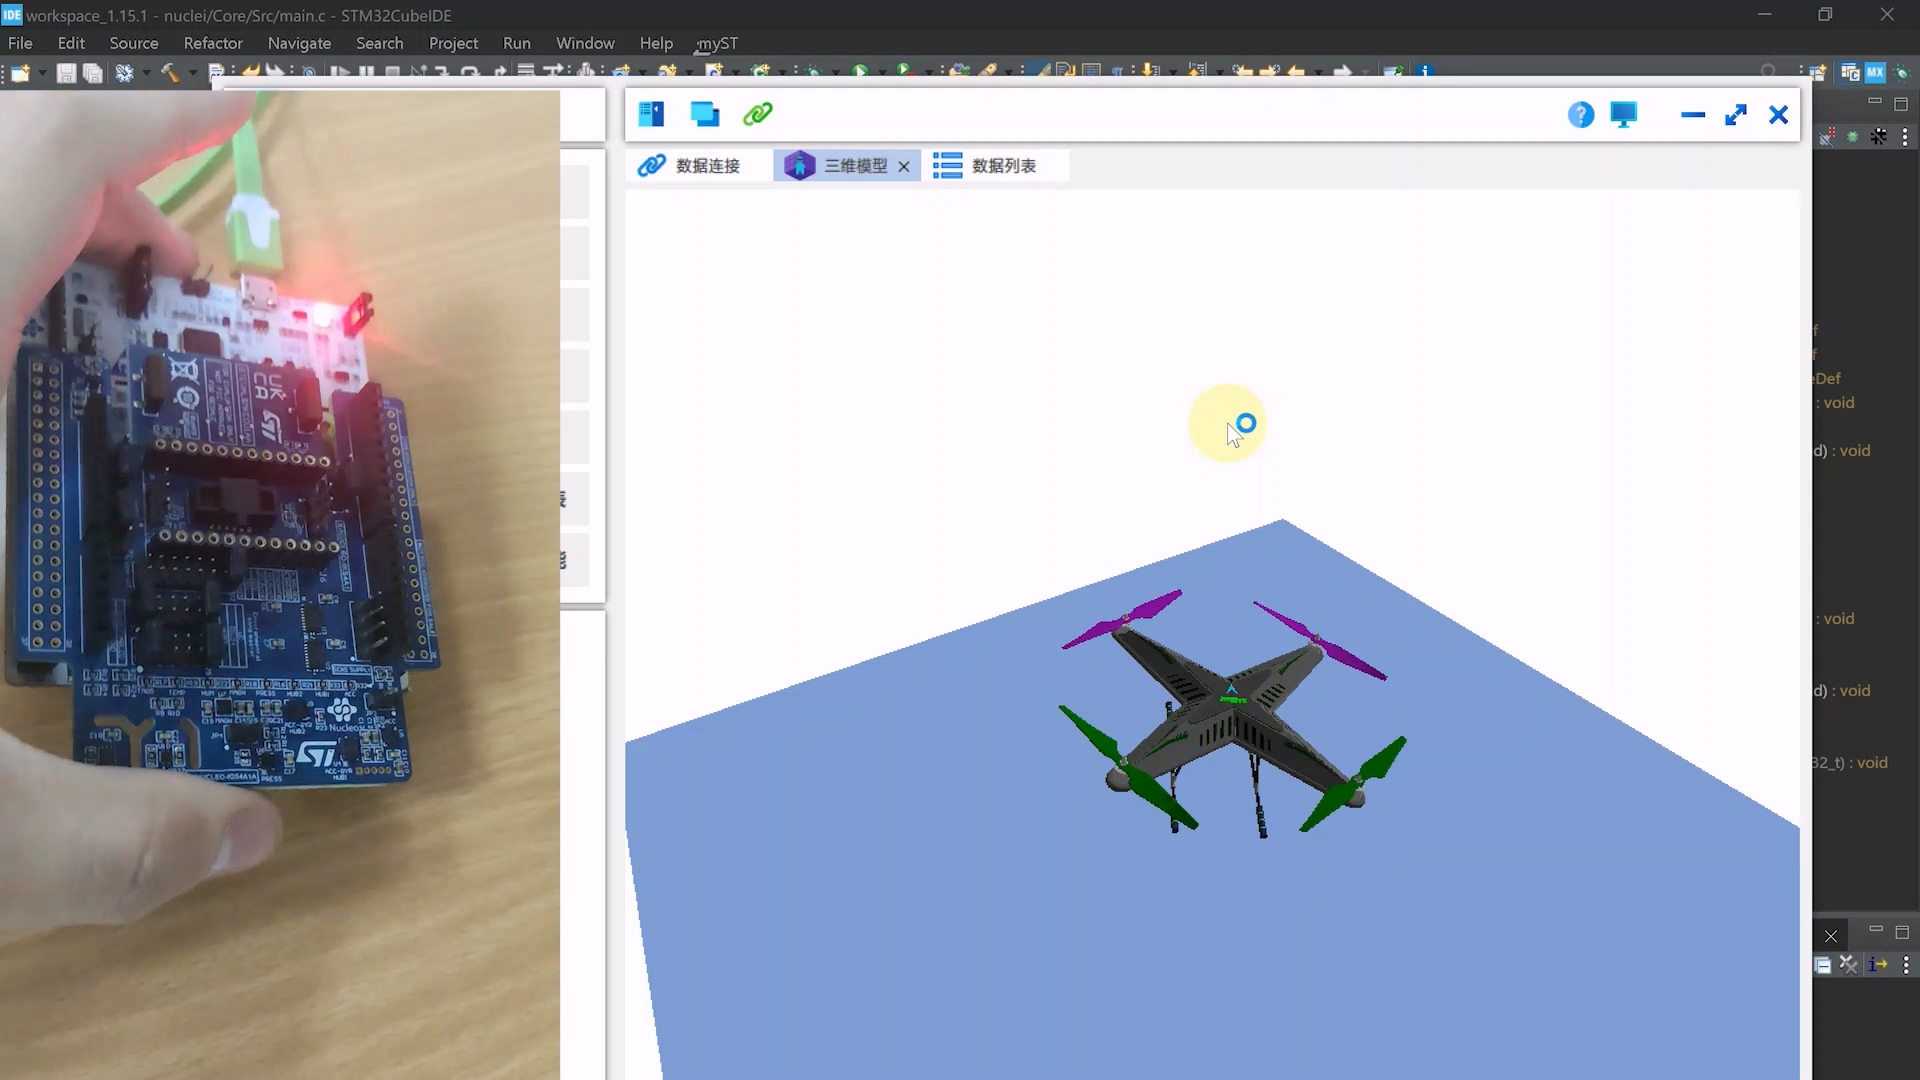
Task: Open the Project menu
Action: [453, 43]
